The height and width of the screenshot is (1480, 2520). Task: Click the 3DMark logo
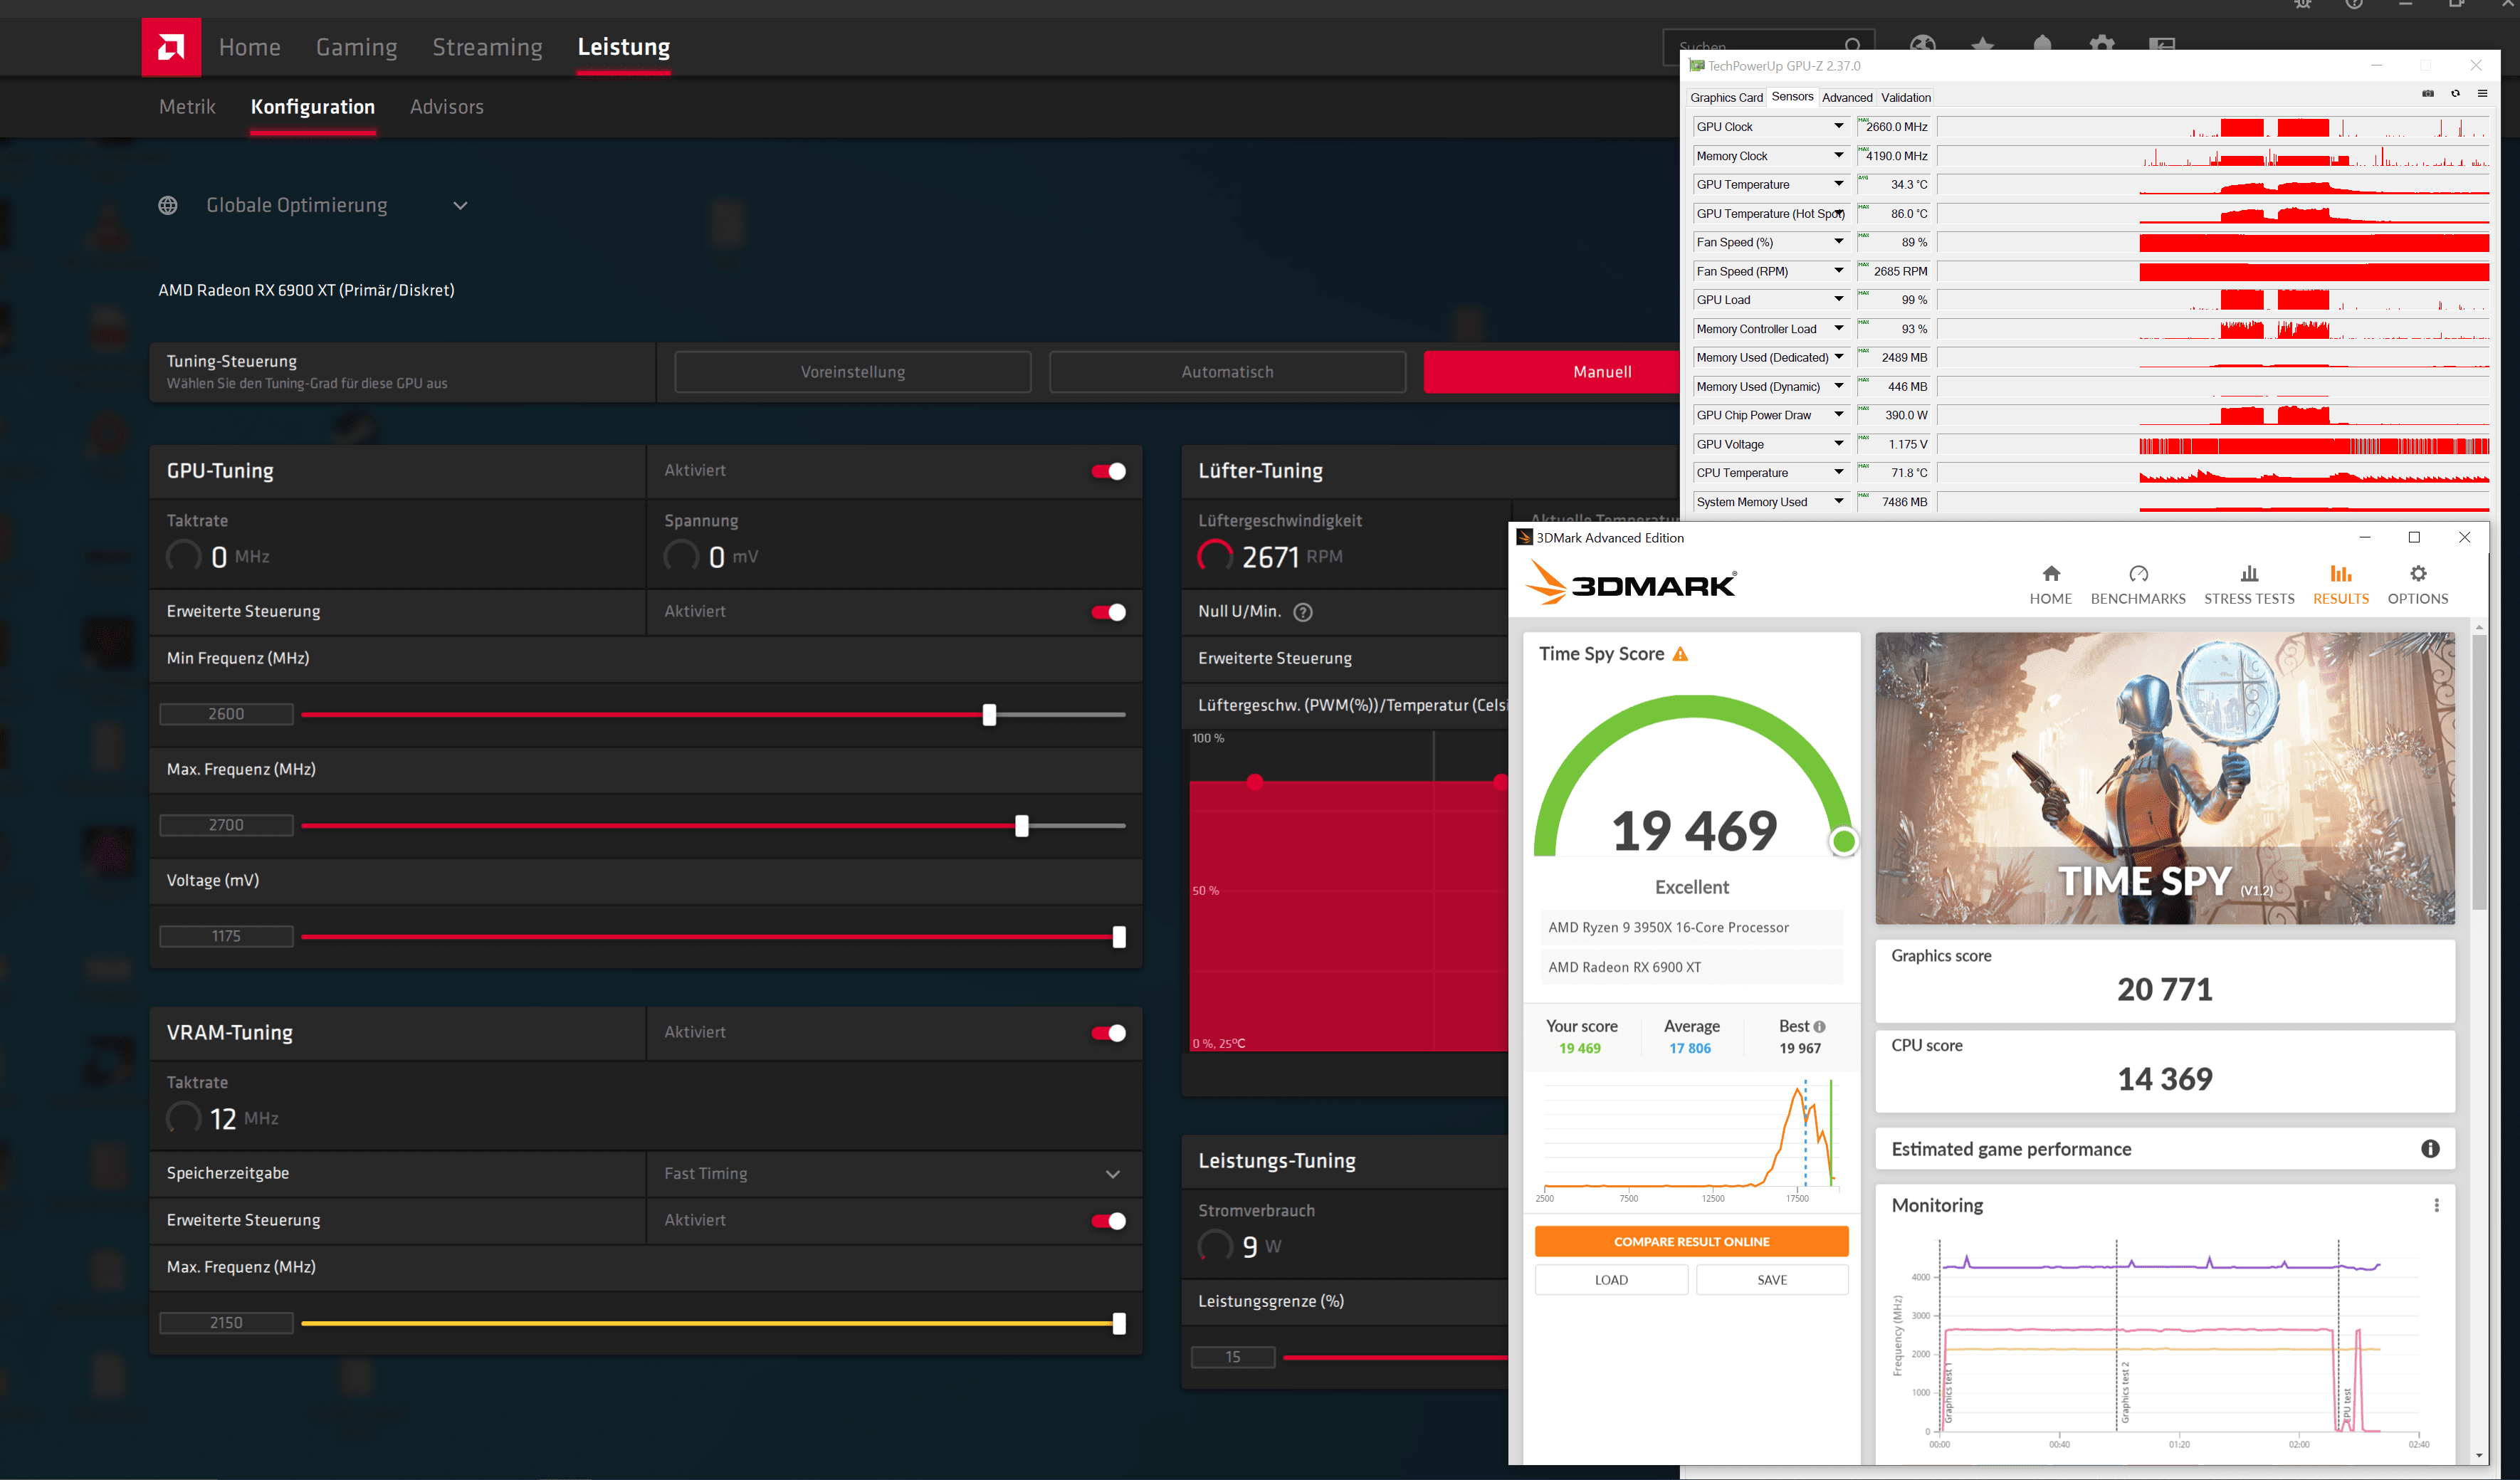point(1631,583)
